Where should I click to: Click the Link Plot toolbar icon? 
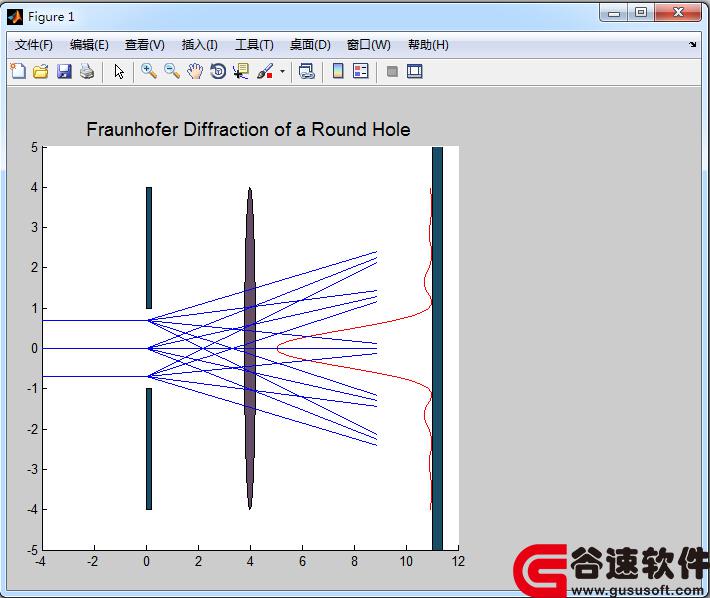click(x=307, y=71)
